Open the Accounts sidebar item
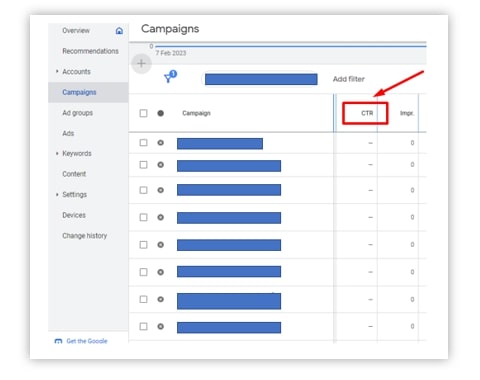Viewport: 480px width, 380px height. 76,72
